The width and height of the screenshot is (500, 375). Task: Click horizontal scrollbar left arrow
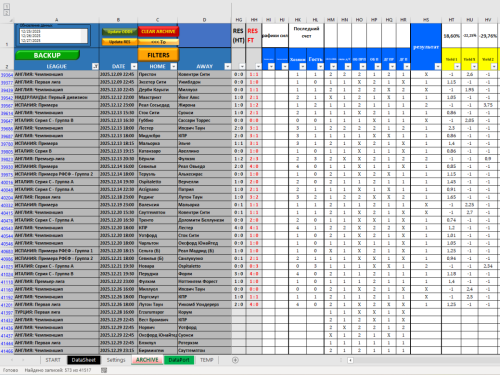pos(350,360)
